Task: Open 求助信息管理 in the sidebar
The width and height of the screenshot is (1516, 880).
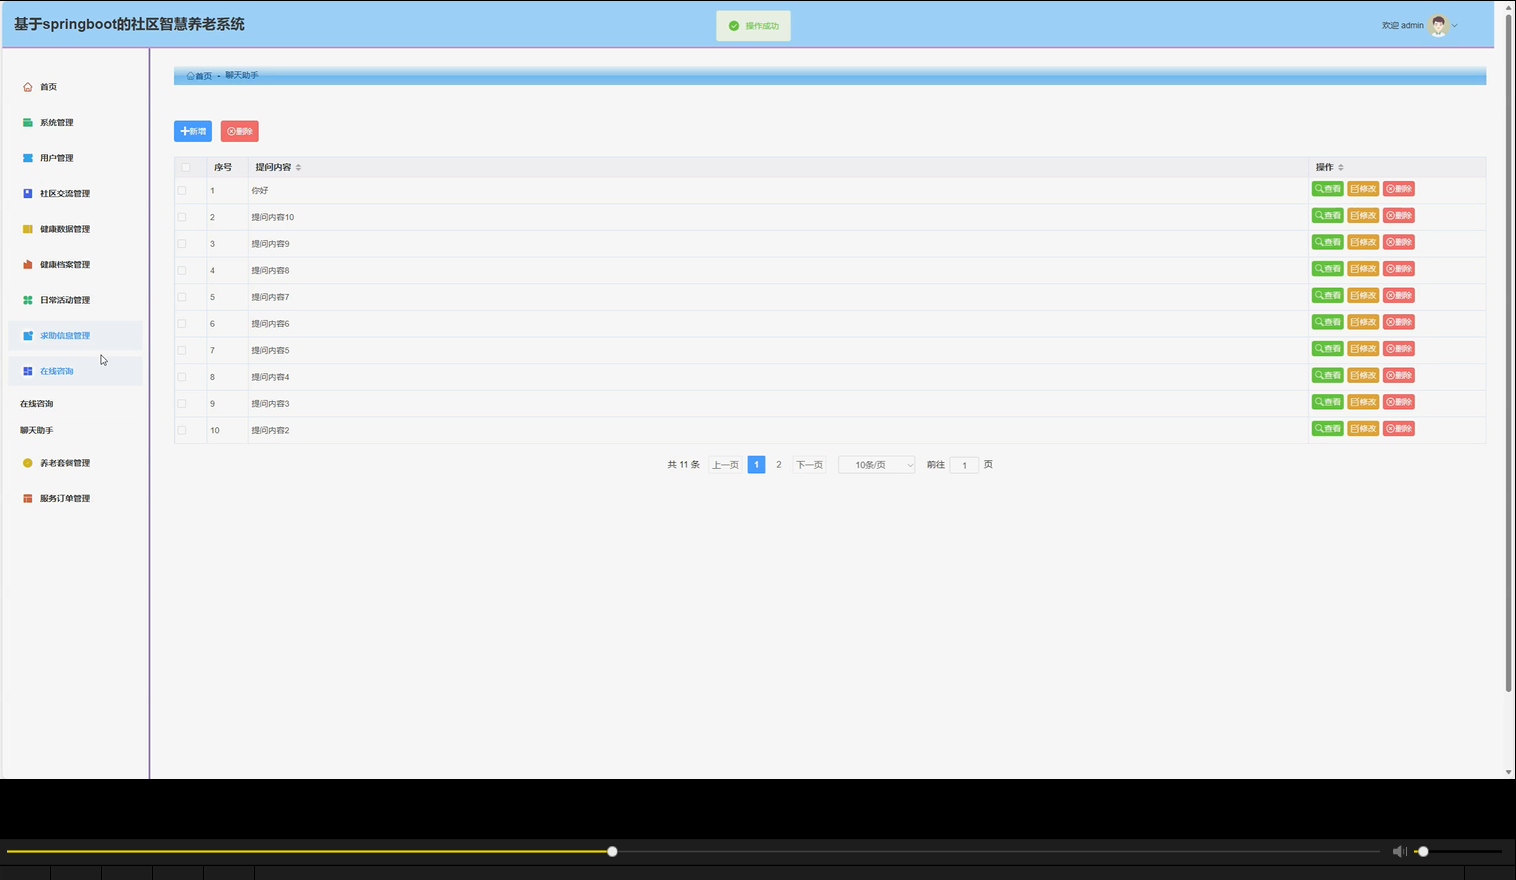Action: tap(75, 335)
